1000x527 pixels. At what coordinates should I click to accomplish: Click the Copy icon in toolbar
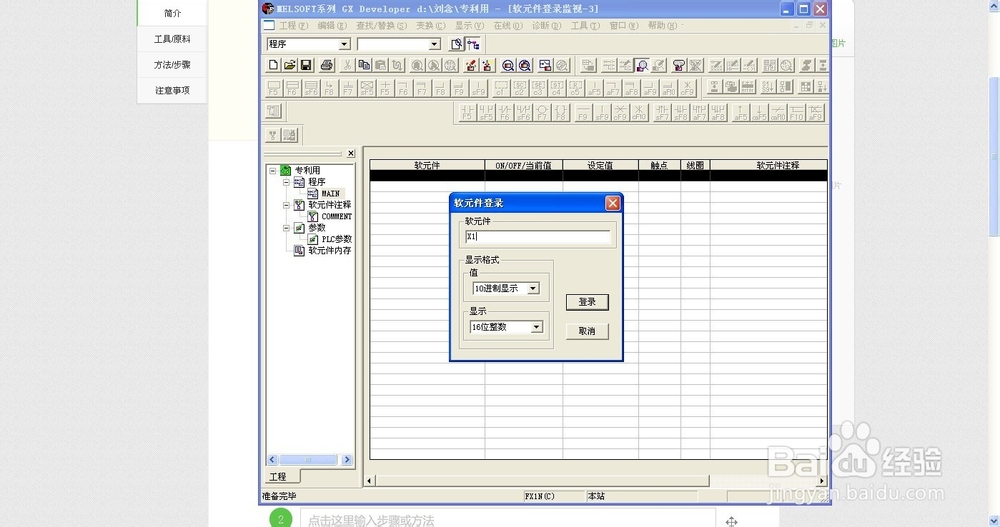coord(364,65)
